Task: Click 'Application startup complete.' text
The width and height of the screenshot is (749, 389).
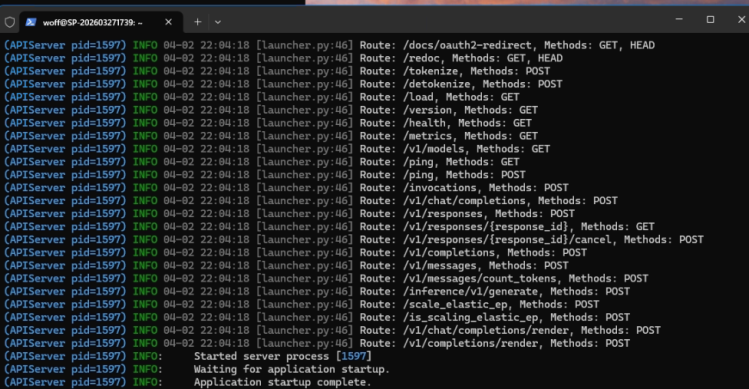Action: (283, 382)
